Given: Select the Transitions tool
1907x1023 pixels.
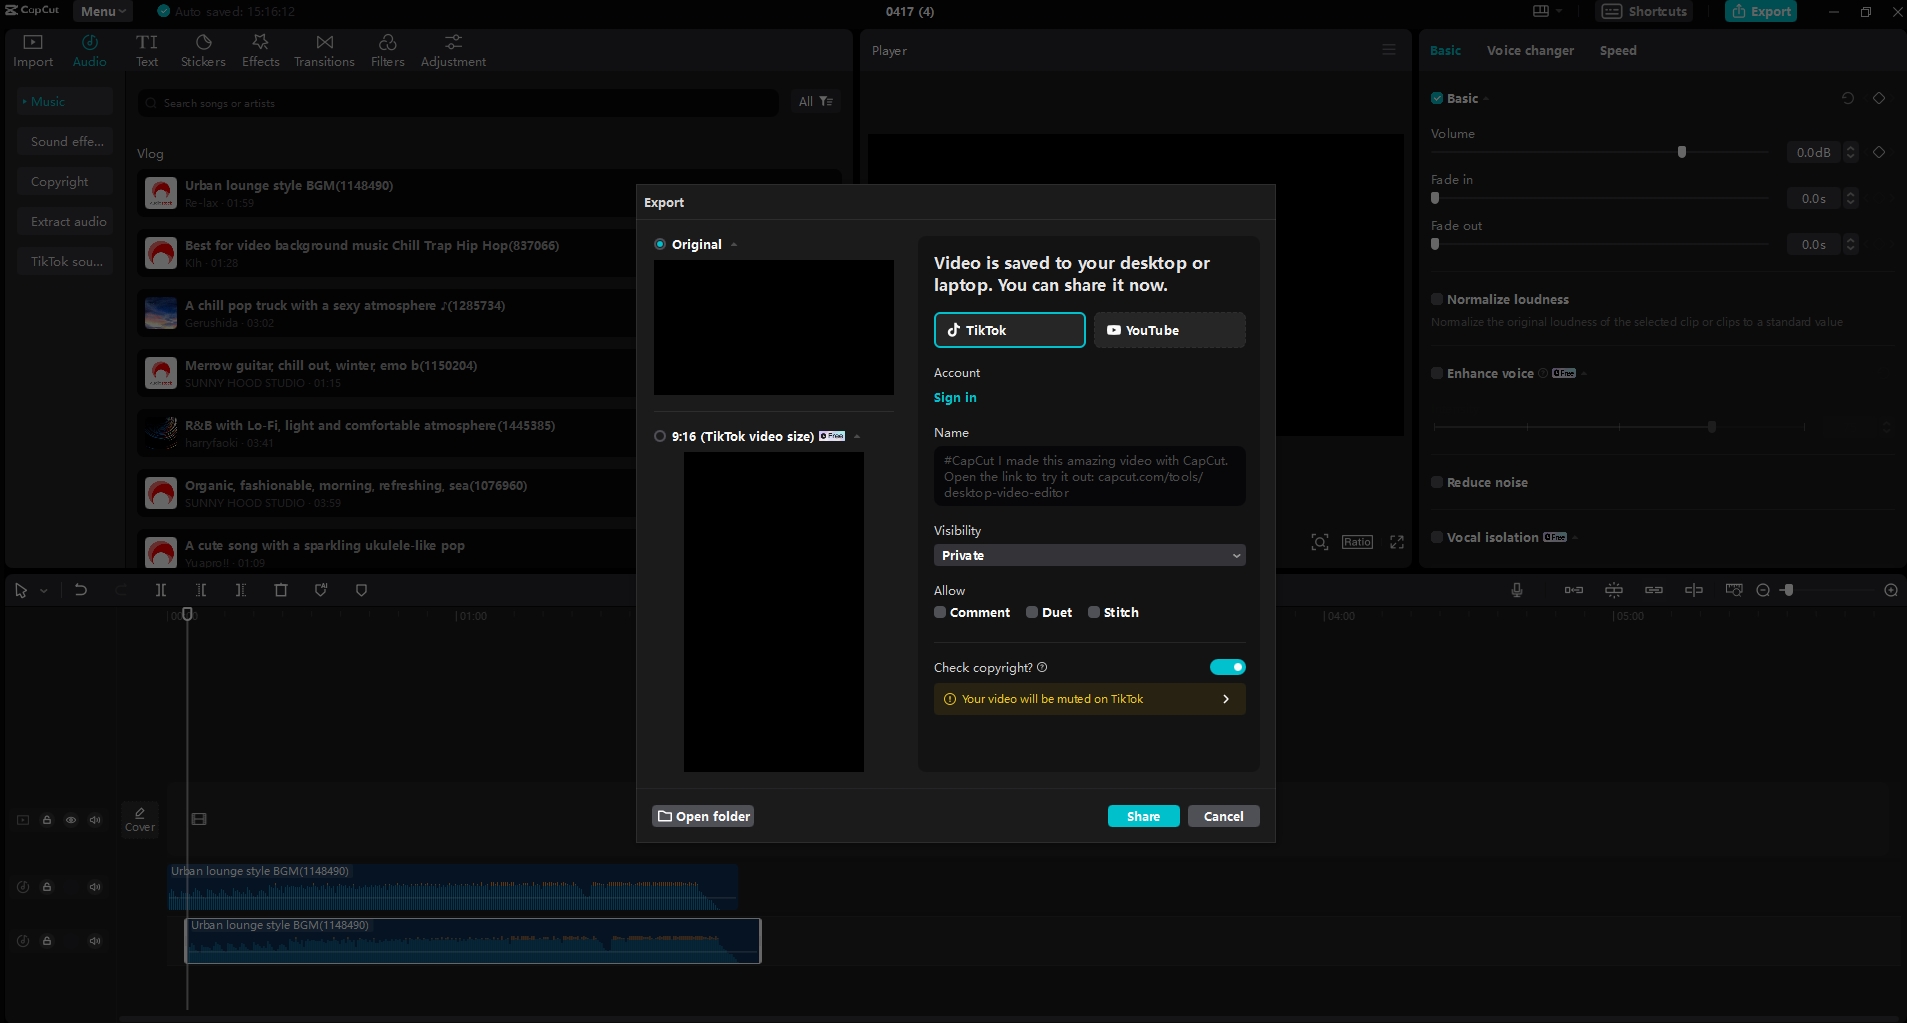Looking at the screenshot, I should coord(322,50).
